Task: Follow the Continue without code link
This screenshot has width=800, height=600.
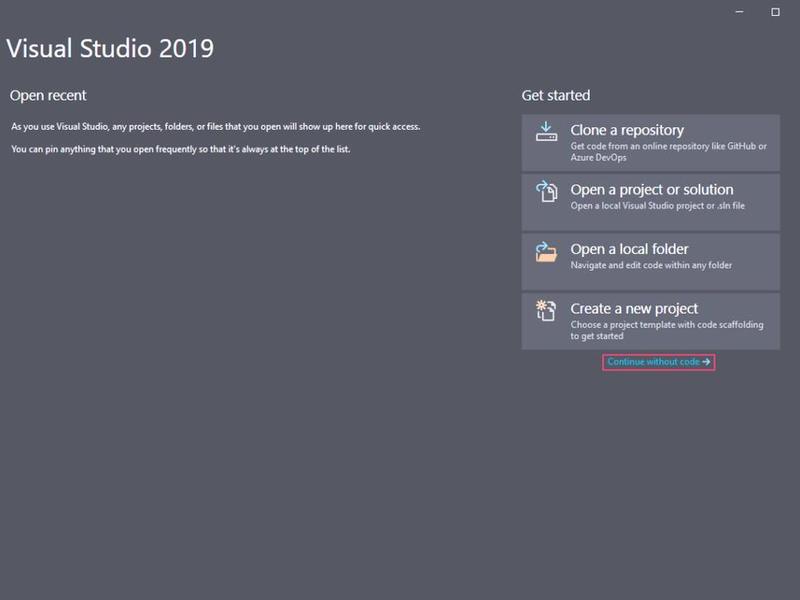Action: click(658, 362)
